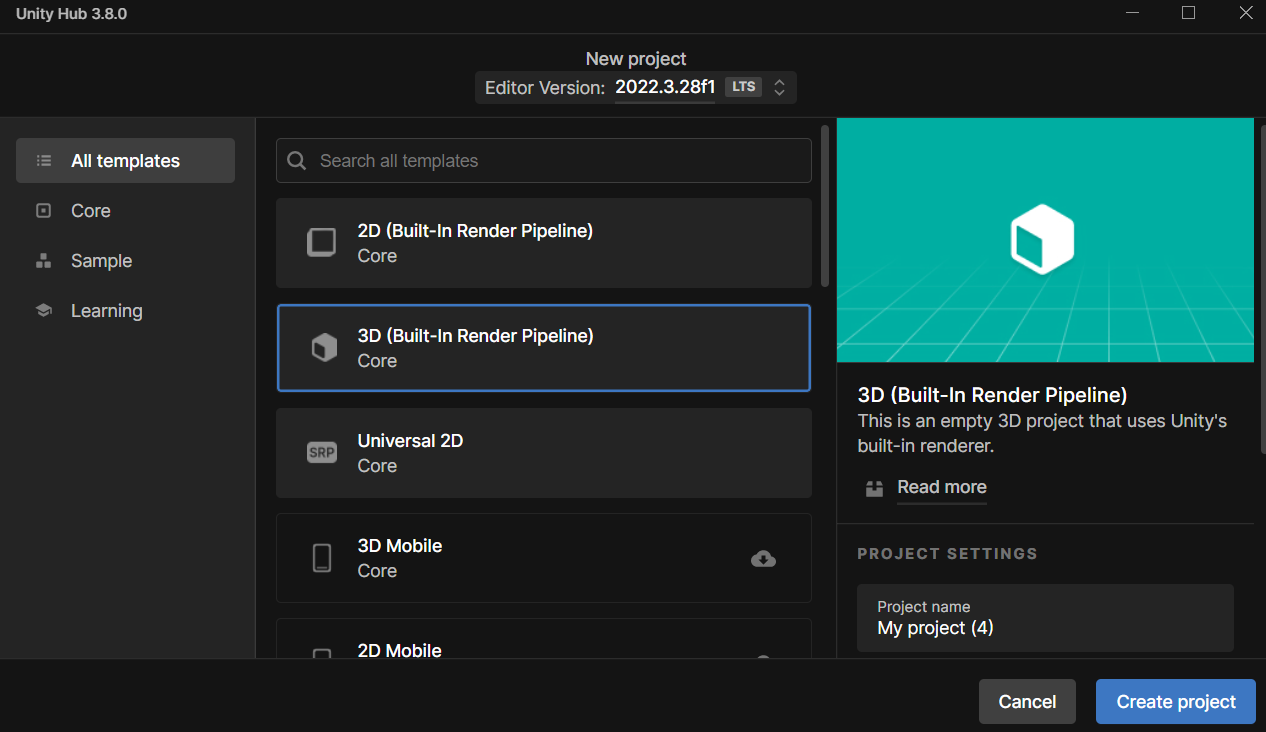This screenshot has height=732, width=1266.
Task: Click the 2D Built-In template square icon
Action: [322, 243]
